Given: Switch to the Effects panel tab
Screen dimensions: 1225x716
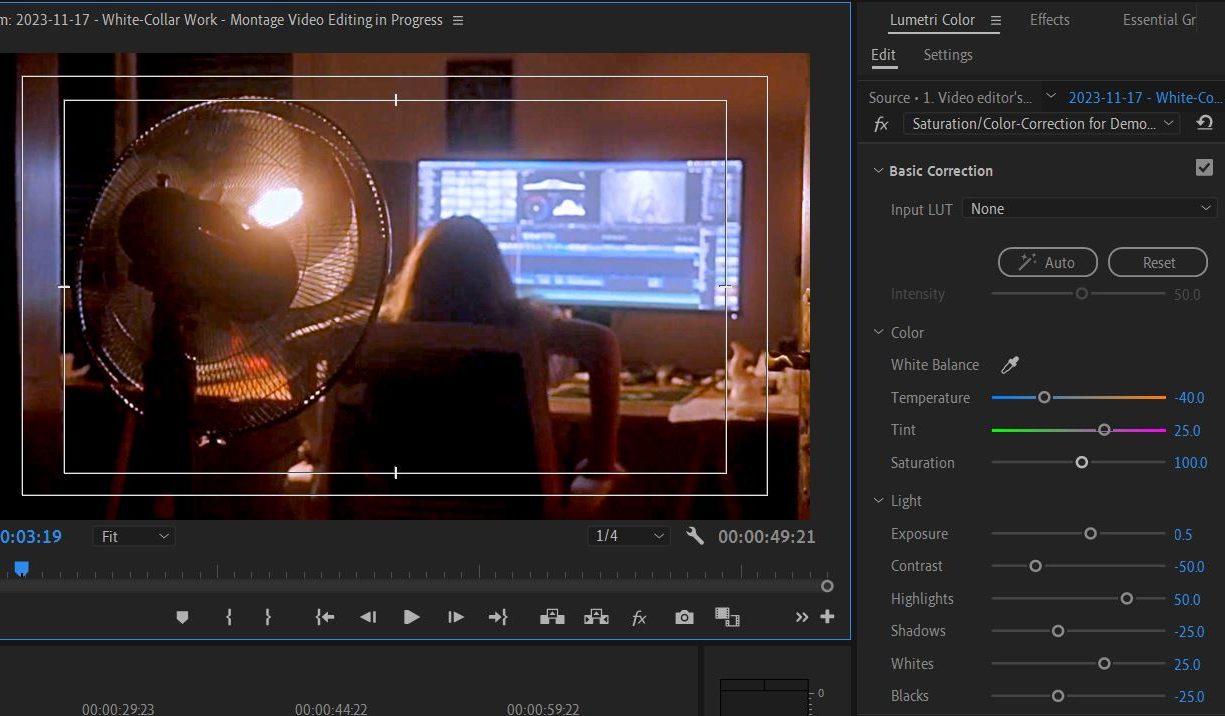Looking at the screenshot, I should [x=1049, y=20].
